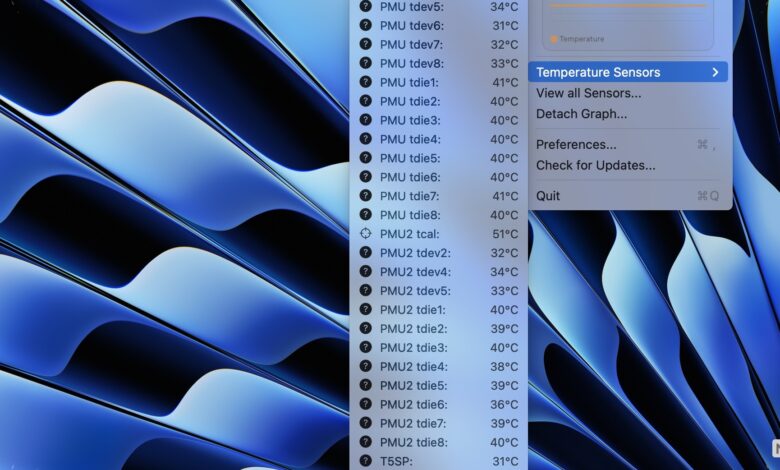Select the PMU2 tdev2 sensor label
The width and height of the screenshot is (780, 470).
415,253
